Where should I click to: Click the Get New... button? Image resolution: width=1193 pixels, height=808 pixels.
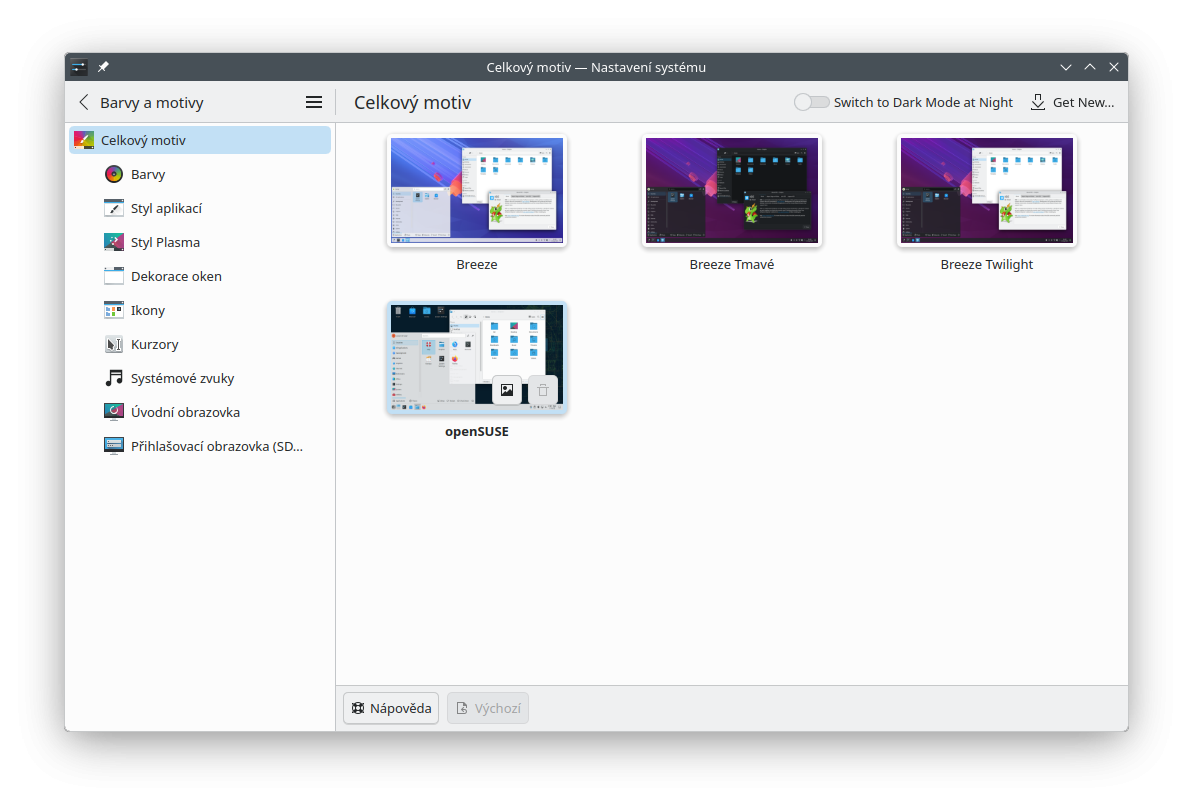1072,102
